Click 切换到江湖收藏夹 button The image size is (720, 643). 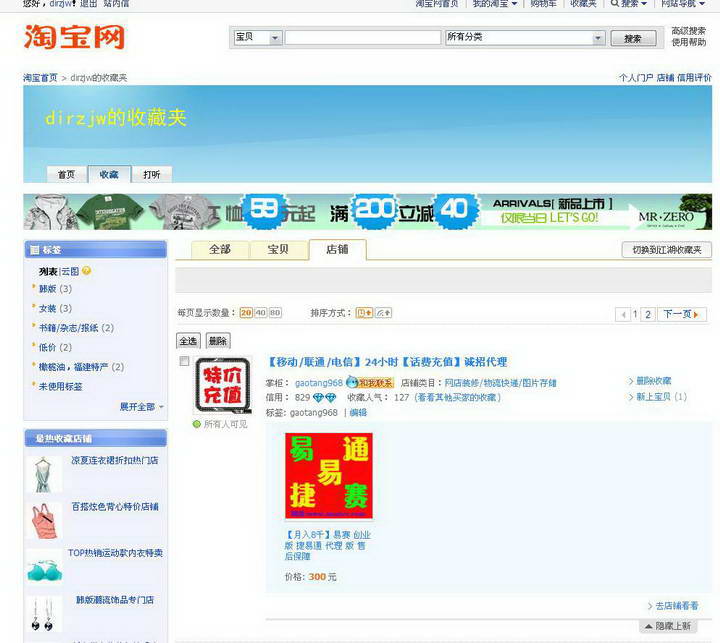(667, 250)
